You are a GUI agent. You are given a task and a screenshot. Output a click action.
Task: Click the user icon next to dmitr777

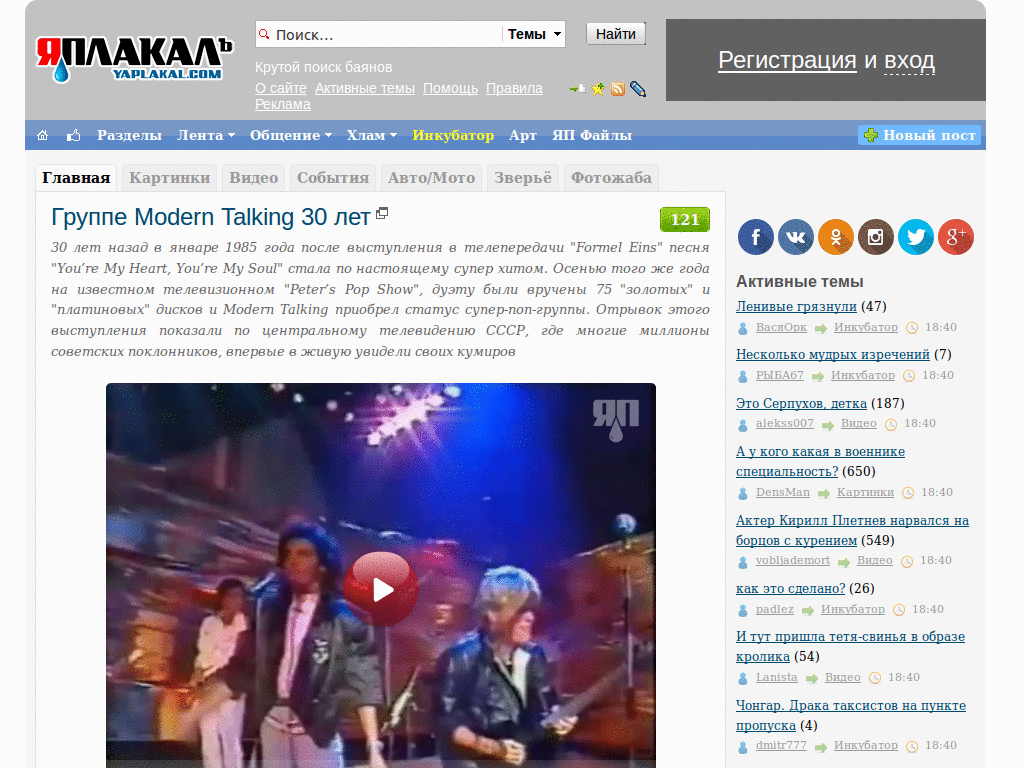pos(743,746)
